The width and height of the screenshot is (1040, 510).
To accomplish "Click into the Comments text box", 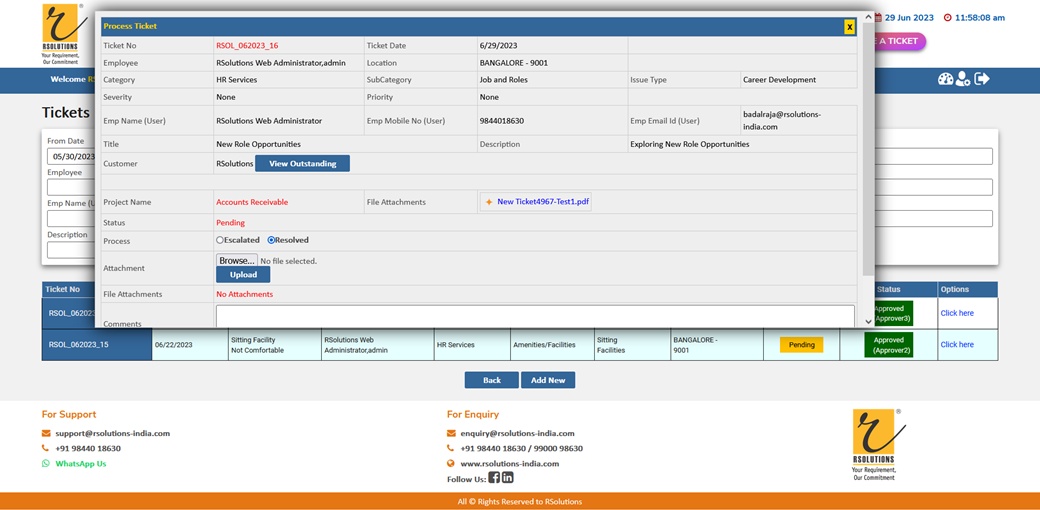I will 535,316.
